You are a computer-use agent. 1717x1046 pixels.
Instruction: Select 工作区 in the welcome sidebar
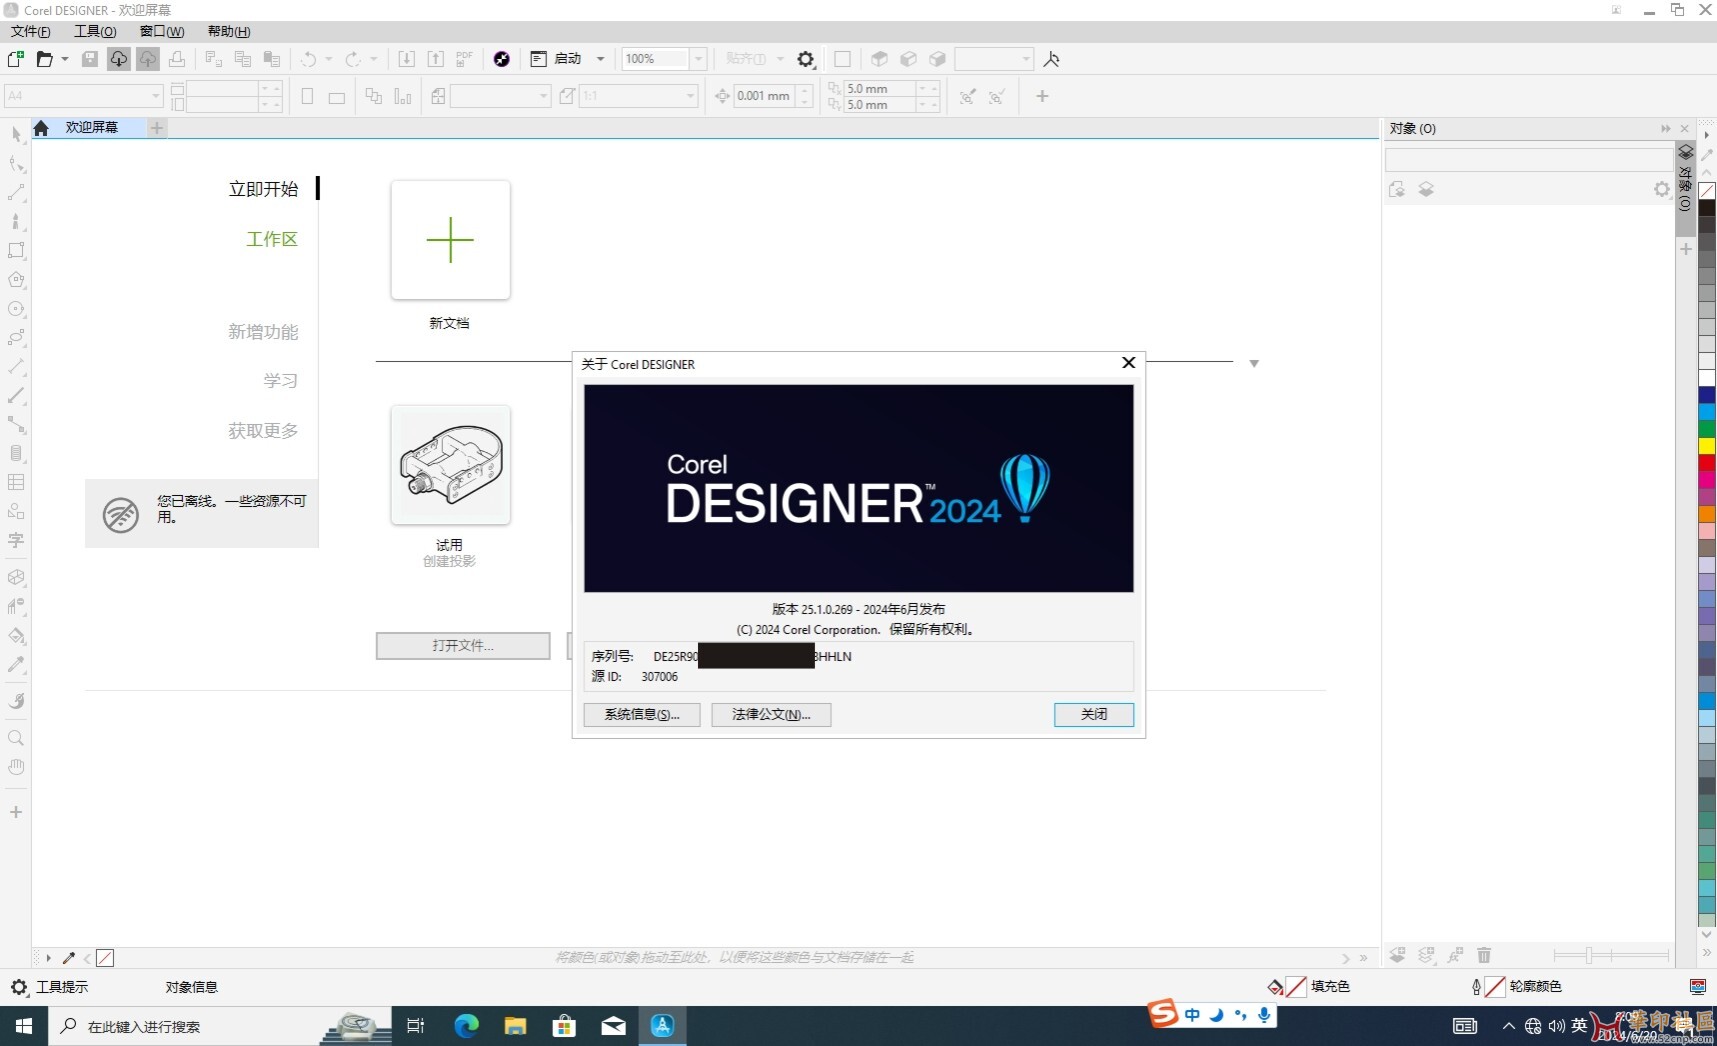[x=272, y=239]
